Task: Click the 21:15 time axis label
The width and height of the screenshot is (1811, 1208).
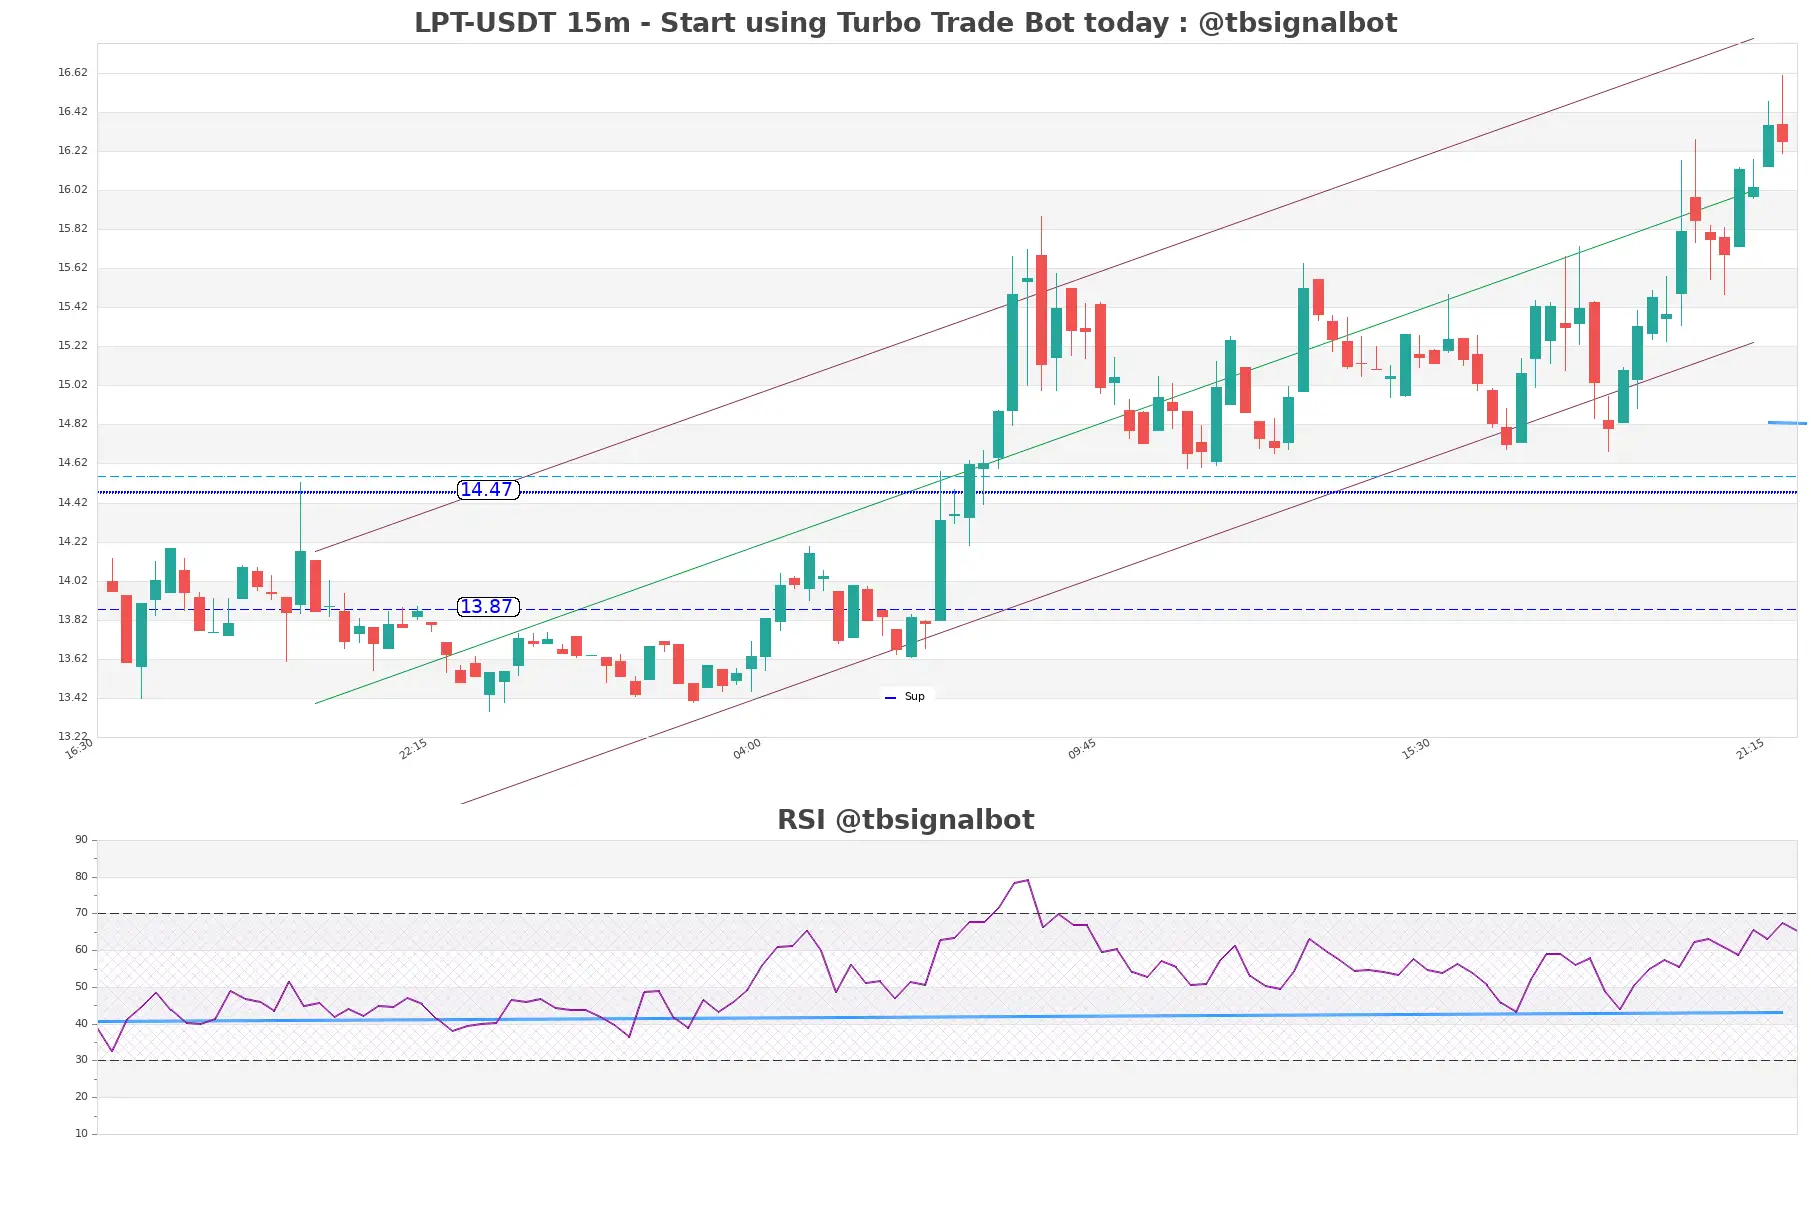Action: coord(1750,749)
